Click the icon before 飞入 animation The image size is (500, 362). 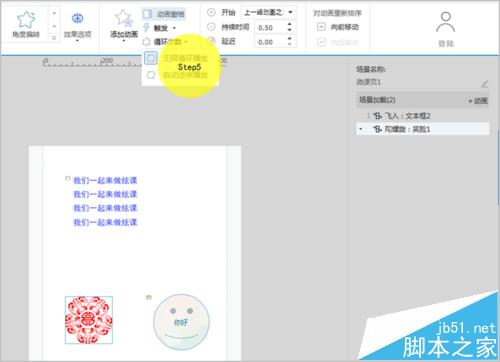click(377, 116)
